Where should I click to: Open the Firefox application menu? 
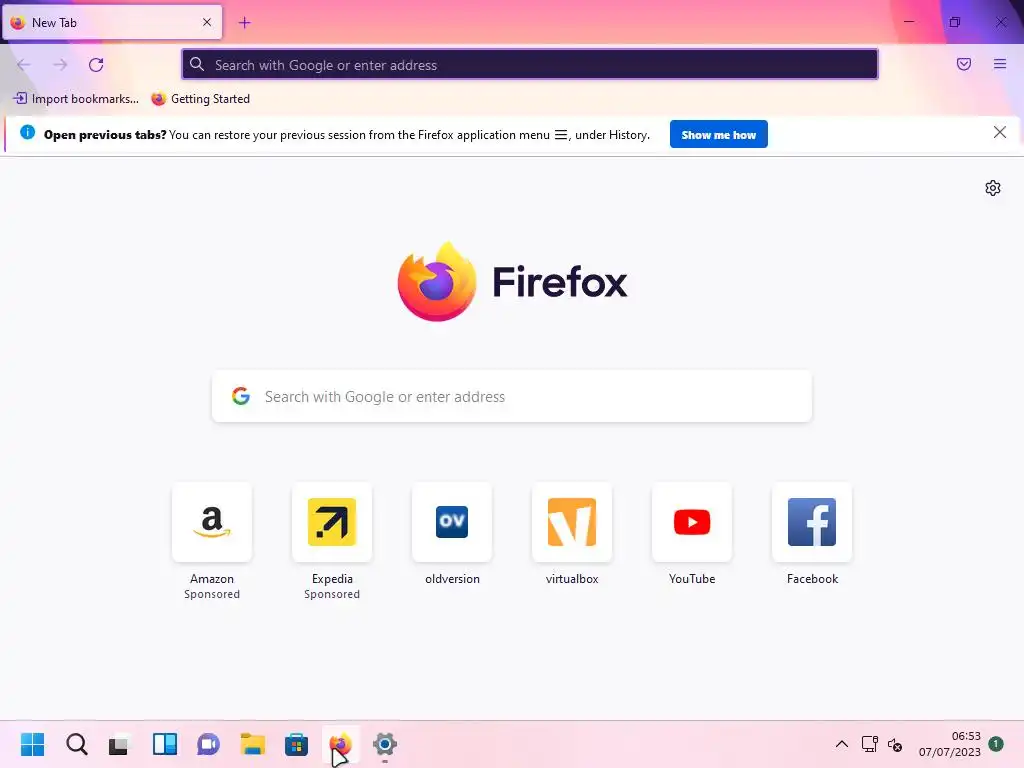[x=1000, y=64]
